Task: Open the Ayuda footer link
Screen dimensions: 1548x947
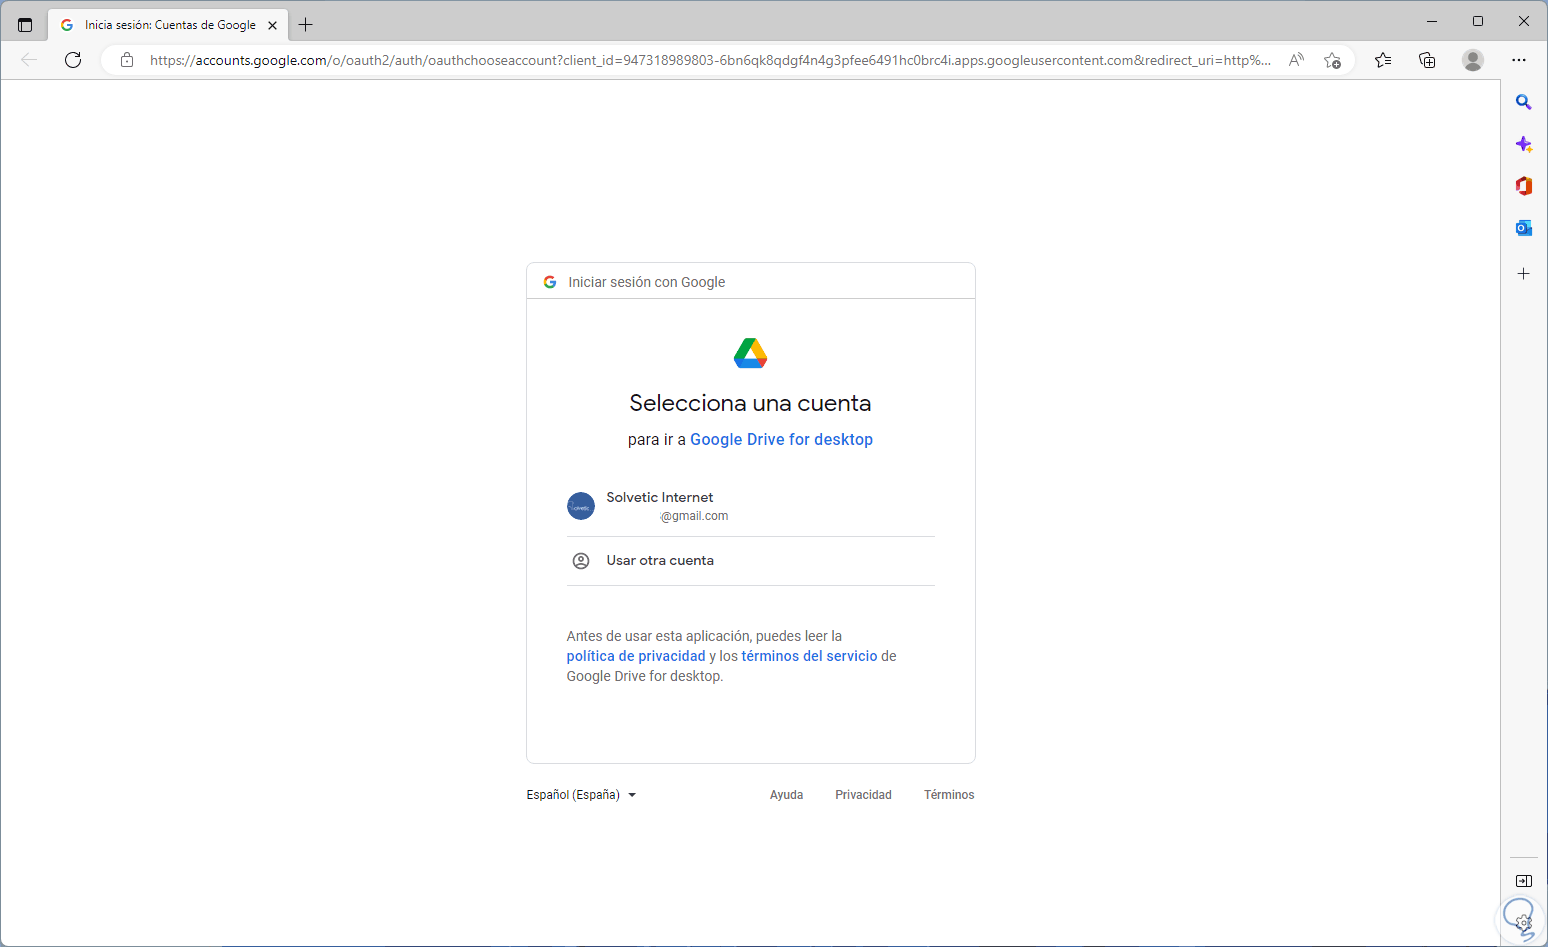Action: [786, 795]
